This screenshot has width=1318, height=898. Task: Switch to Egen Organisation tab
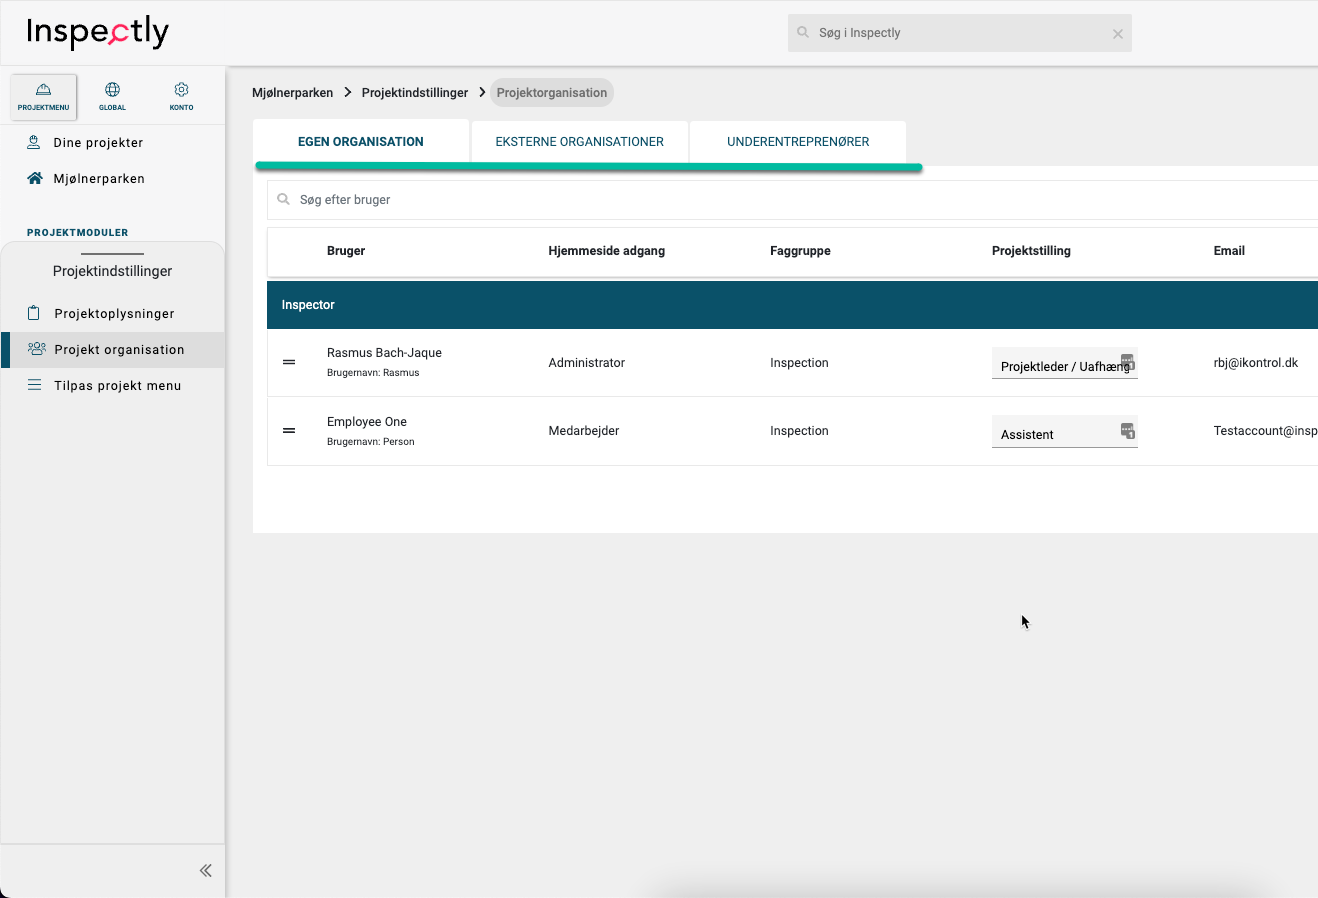(x=361, y=142)
